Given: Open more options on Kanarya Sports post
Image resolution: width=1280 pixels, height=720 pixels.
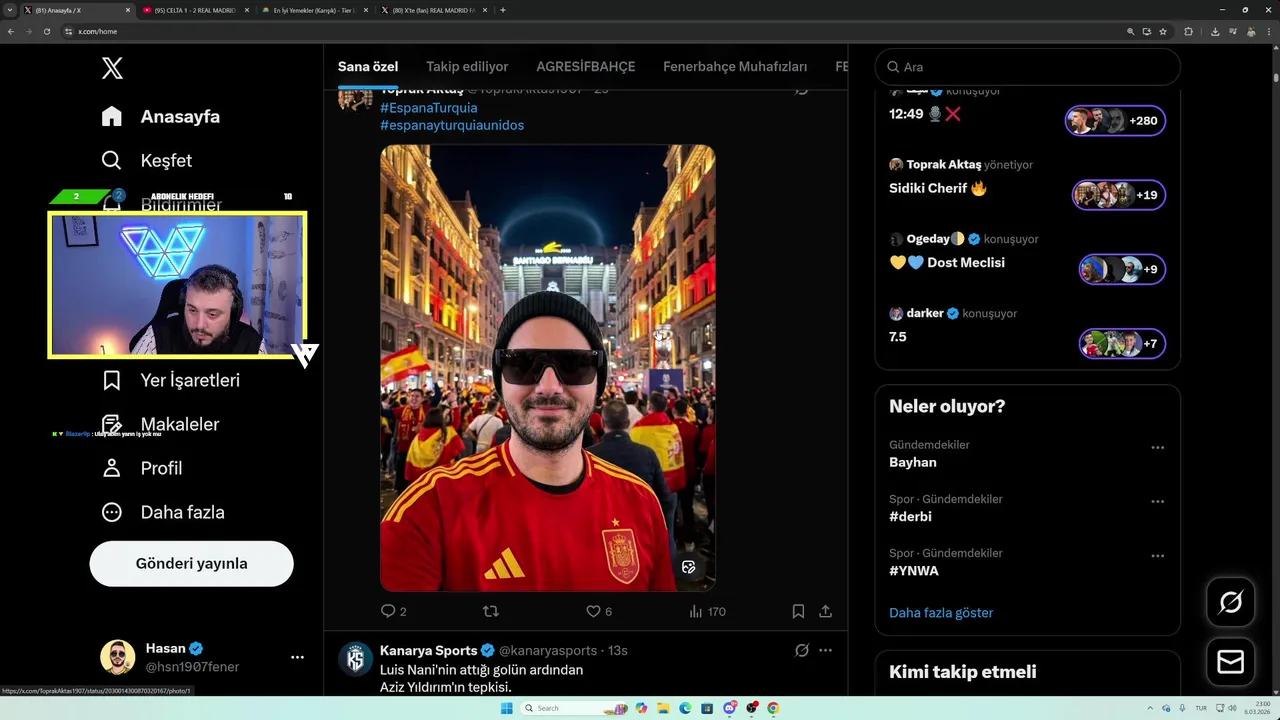Looking at the screenshot, I should tap(825, 650).
